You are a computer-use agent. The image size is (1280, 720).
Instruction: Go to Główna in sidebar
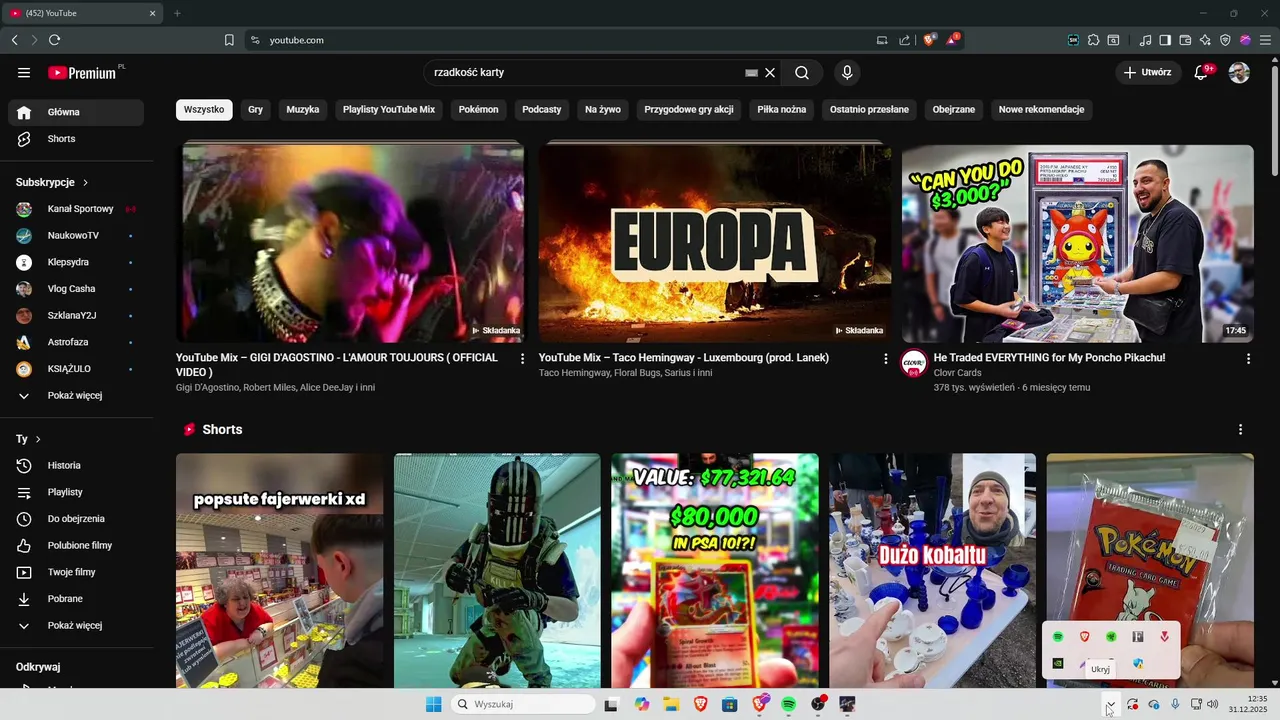(75, 112)
